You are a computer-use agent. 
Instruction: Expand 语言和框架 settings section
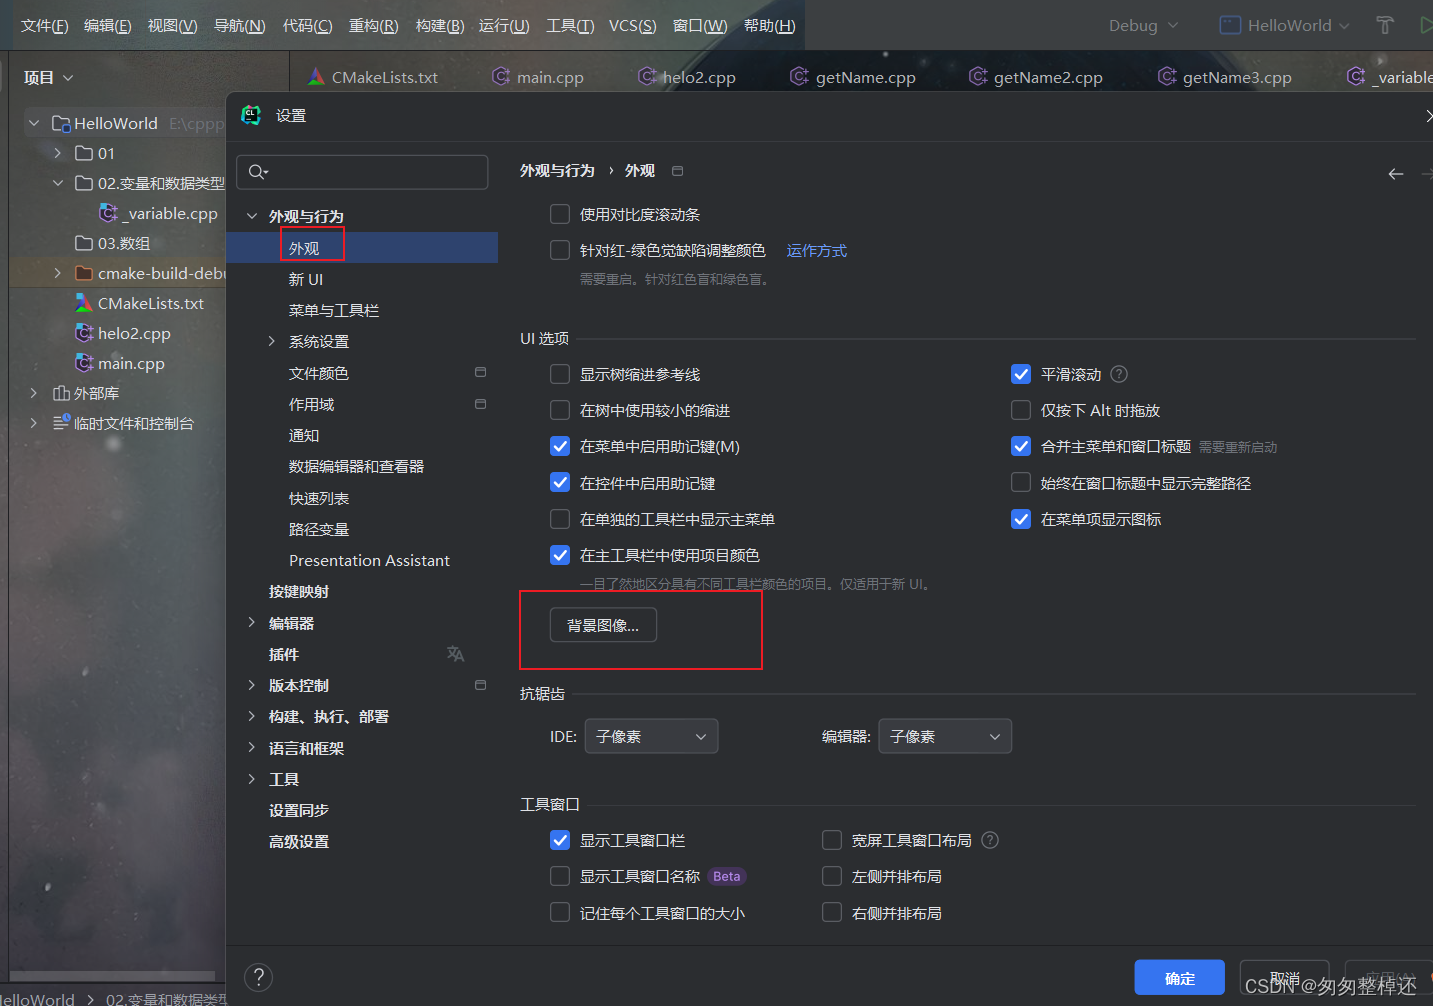click(x=251, y=748)
